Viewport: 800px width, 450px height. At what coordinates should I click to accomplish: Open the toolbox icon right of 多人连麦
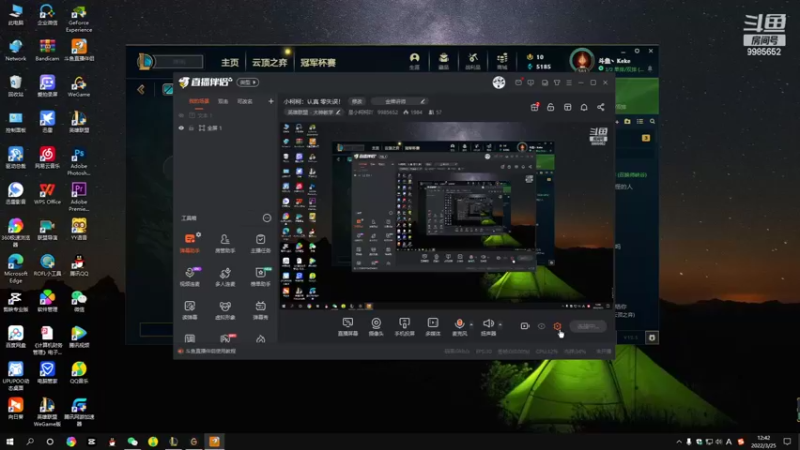tap(260, 276)
